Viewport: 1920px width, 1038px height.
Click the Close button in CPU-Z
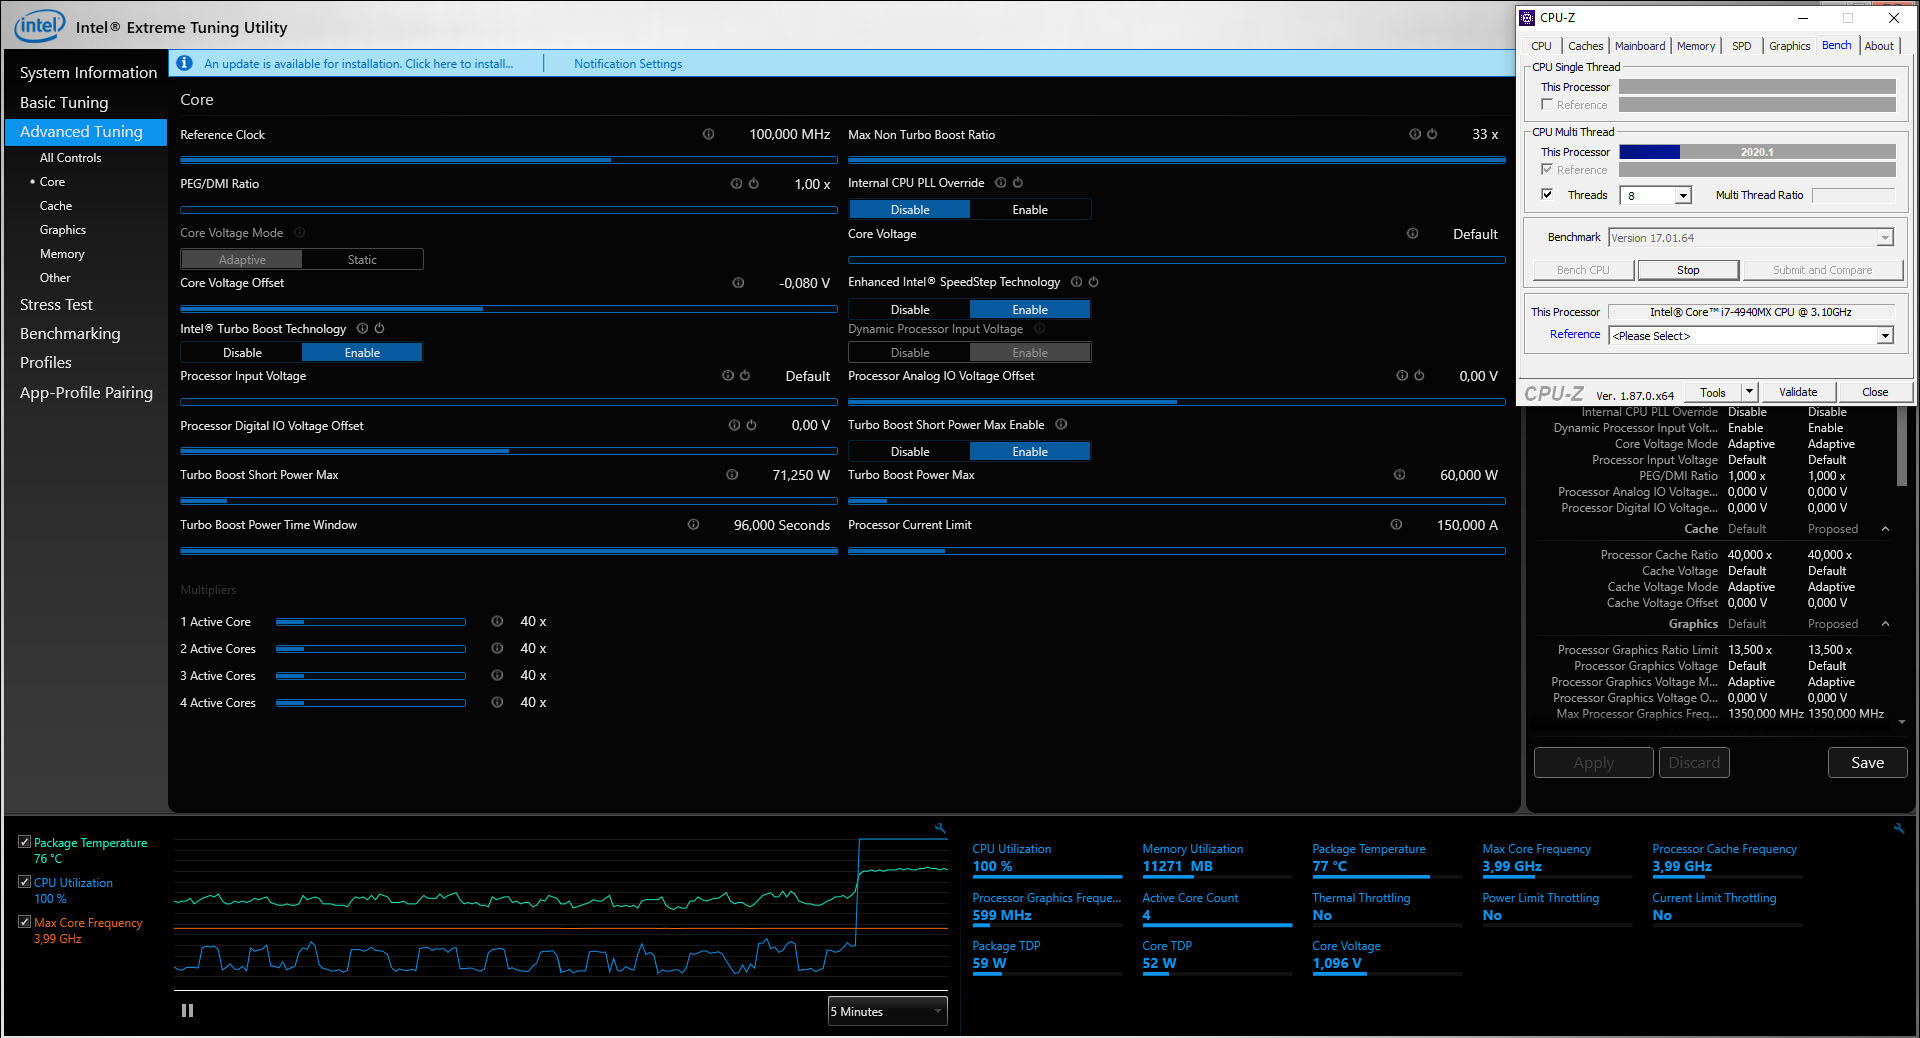pyautogui.click(x=1875, y=392)
